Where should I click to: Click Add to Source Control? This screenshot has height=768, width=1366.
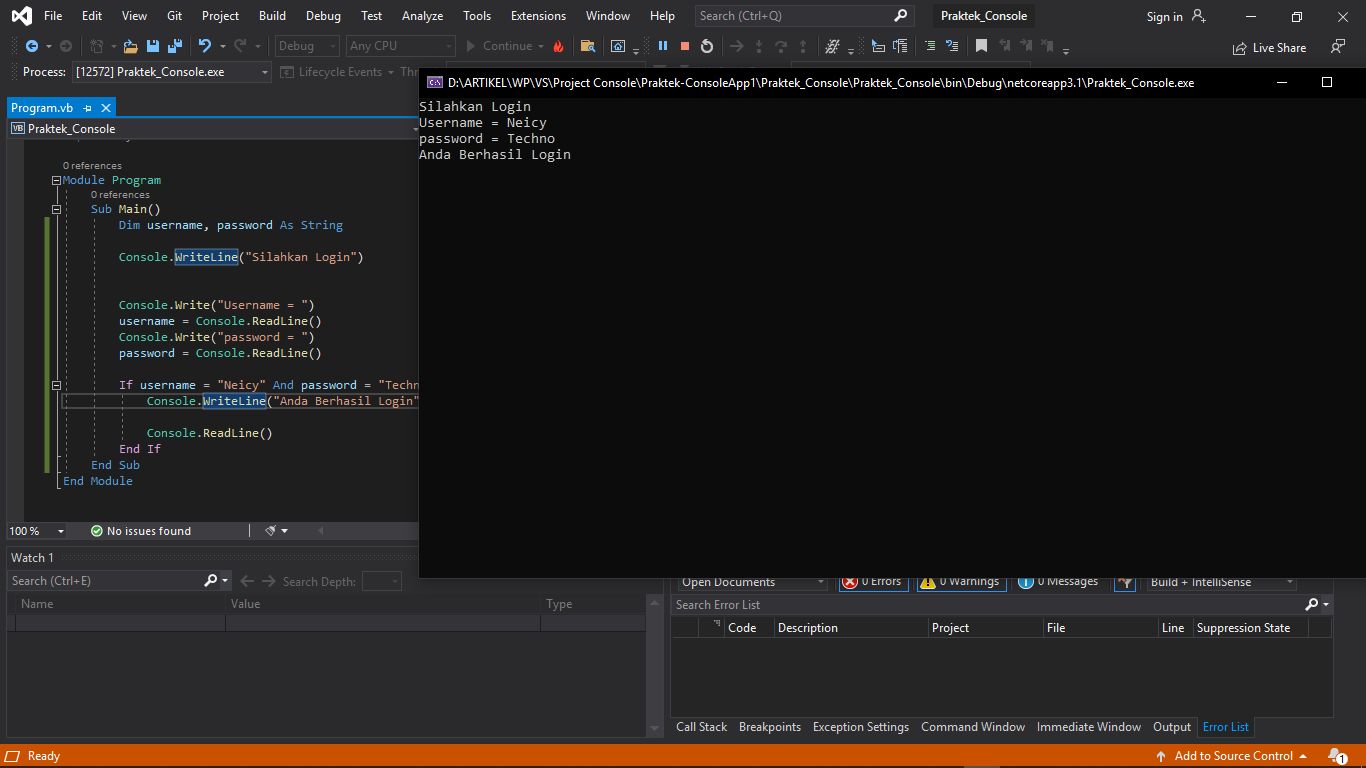[1232, 756]
